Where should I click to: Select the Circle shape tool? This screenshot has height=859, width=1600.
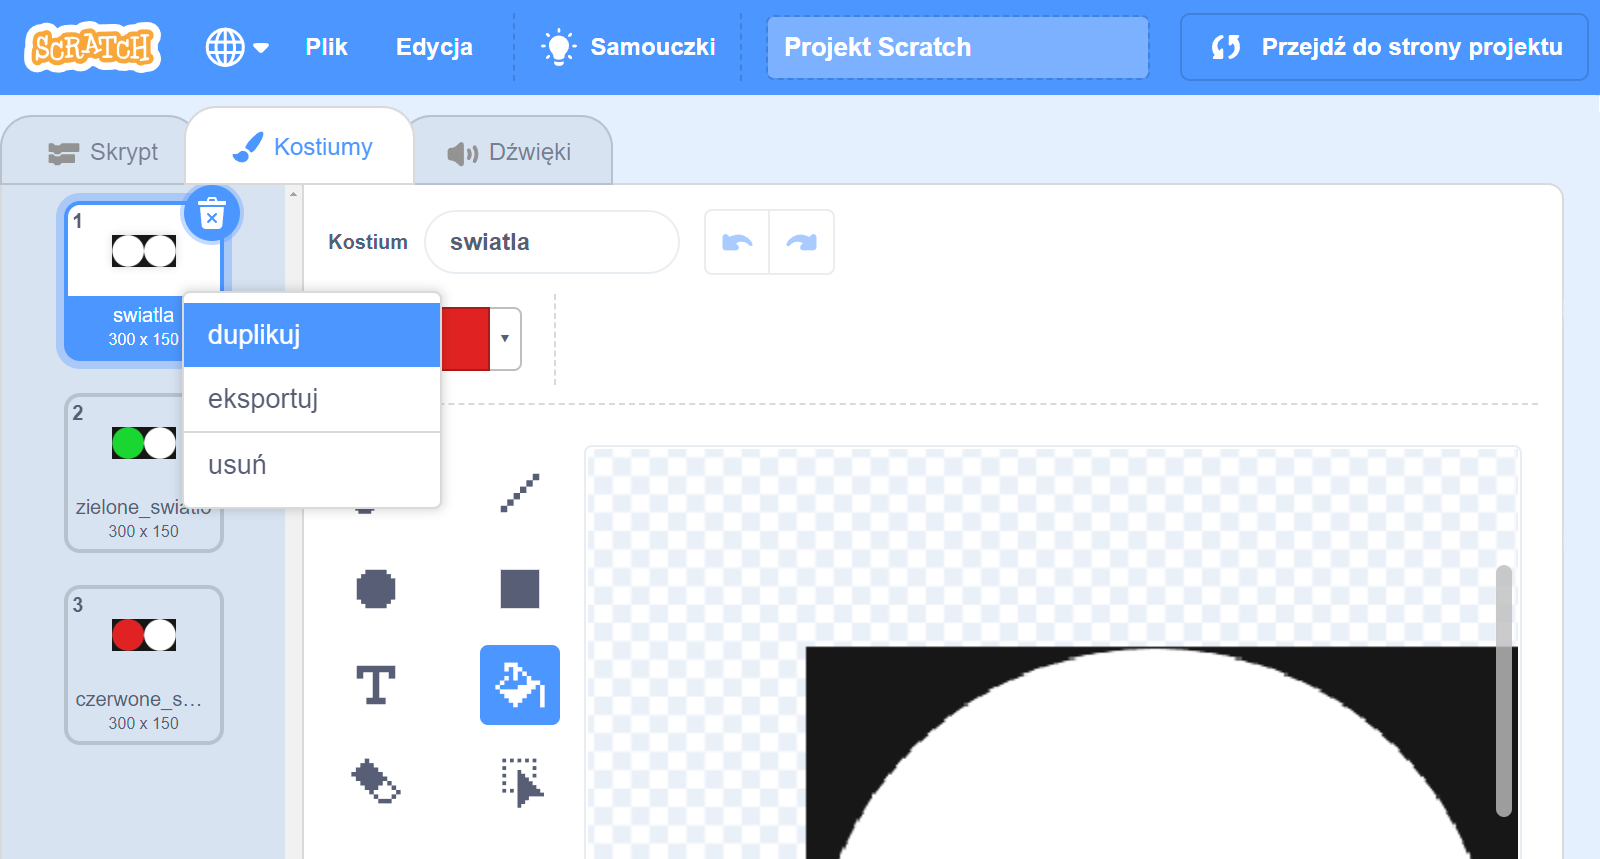click(x=376, y=589)
